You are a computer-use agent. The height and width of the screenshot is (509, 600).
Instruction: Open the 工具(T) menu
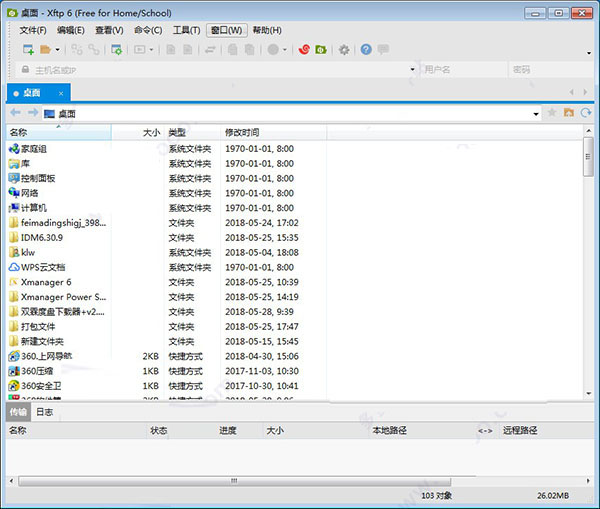tap(186, 30)
